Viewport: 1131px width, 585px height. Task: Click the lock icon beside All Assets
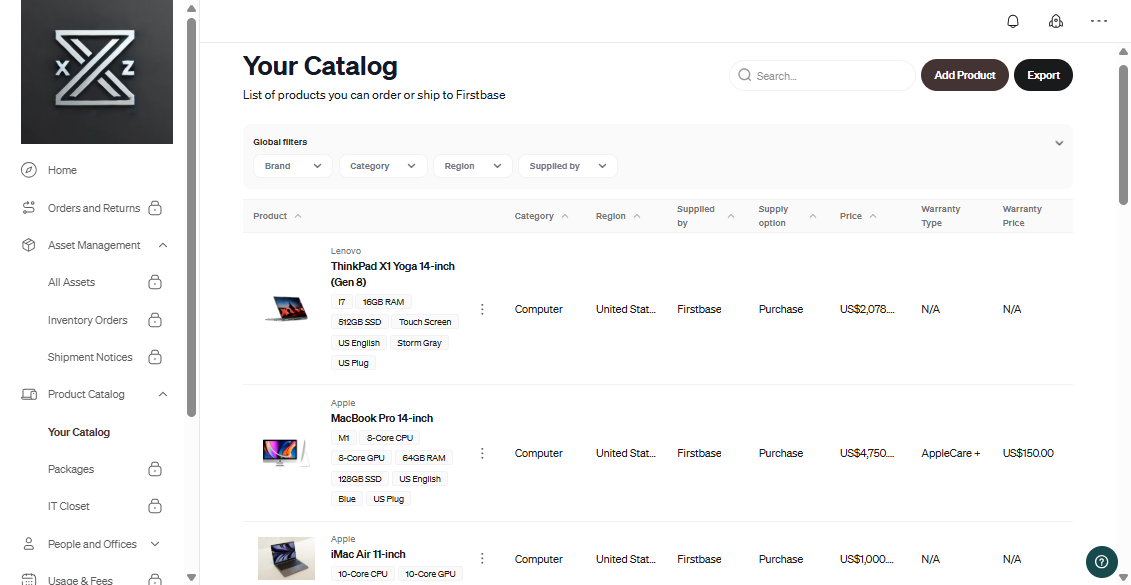tap(154, 282)
